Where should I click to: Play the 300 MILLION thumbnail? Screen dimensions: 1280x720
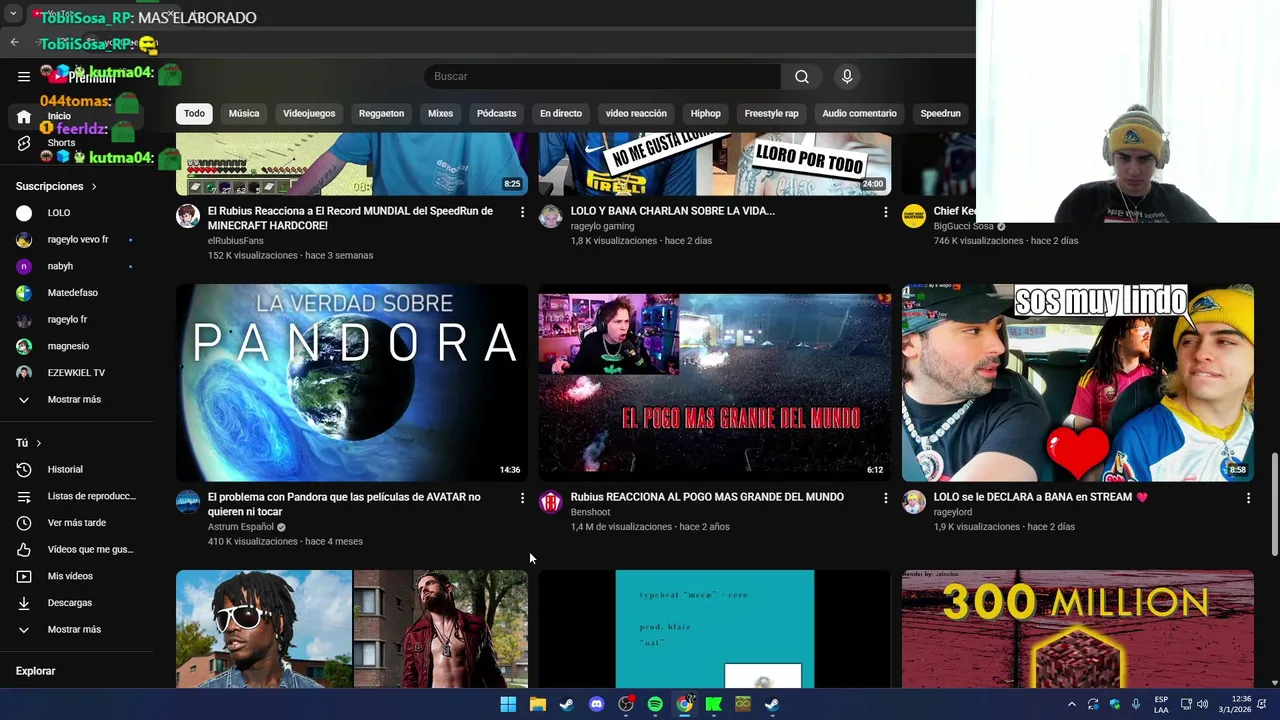click(1077, 629)
